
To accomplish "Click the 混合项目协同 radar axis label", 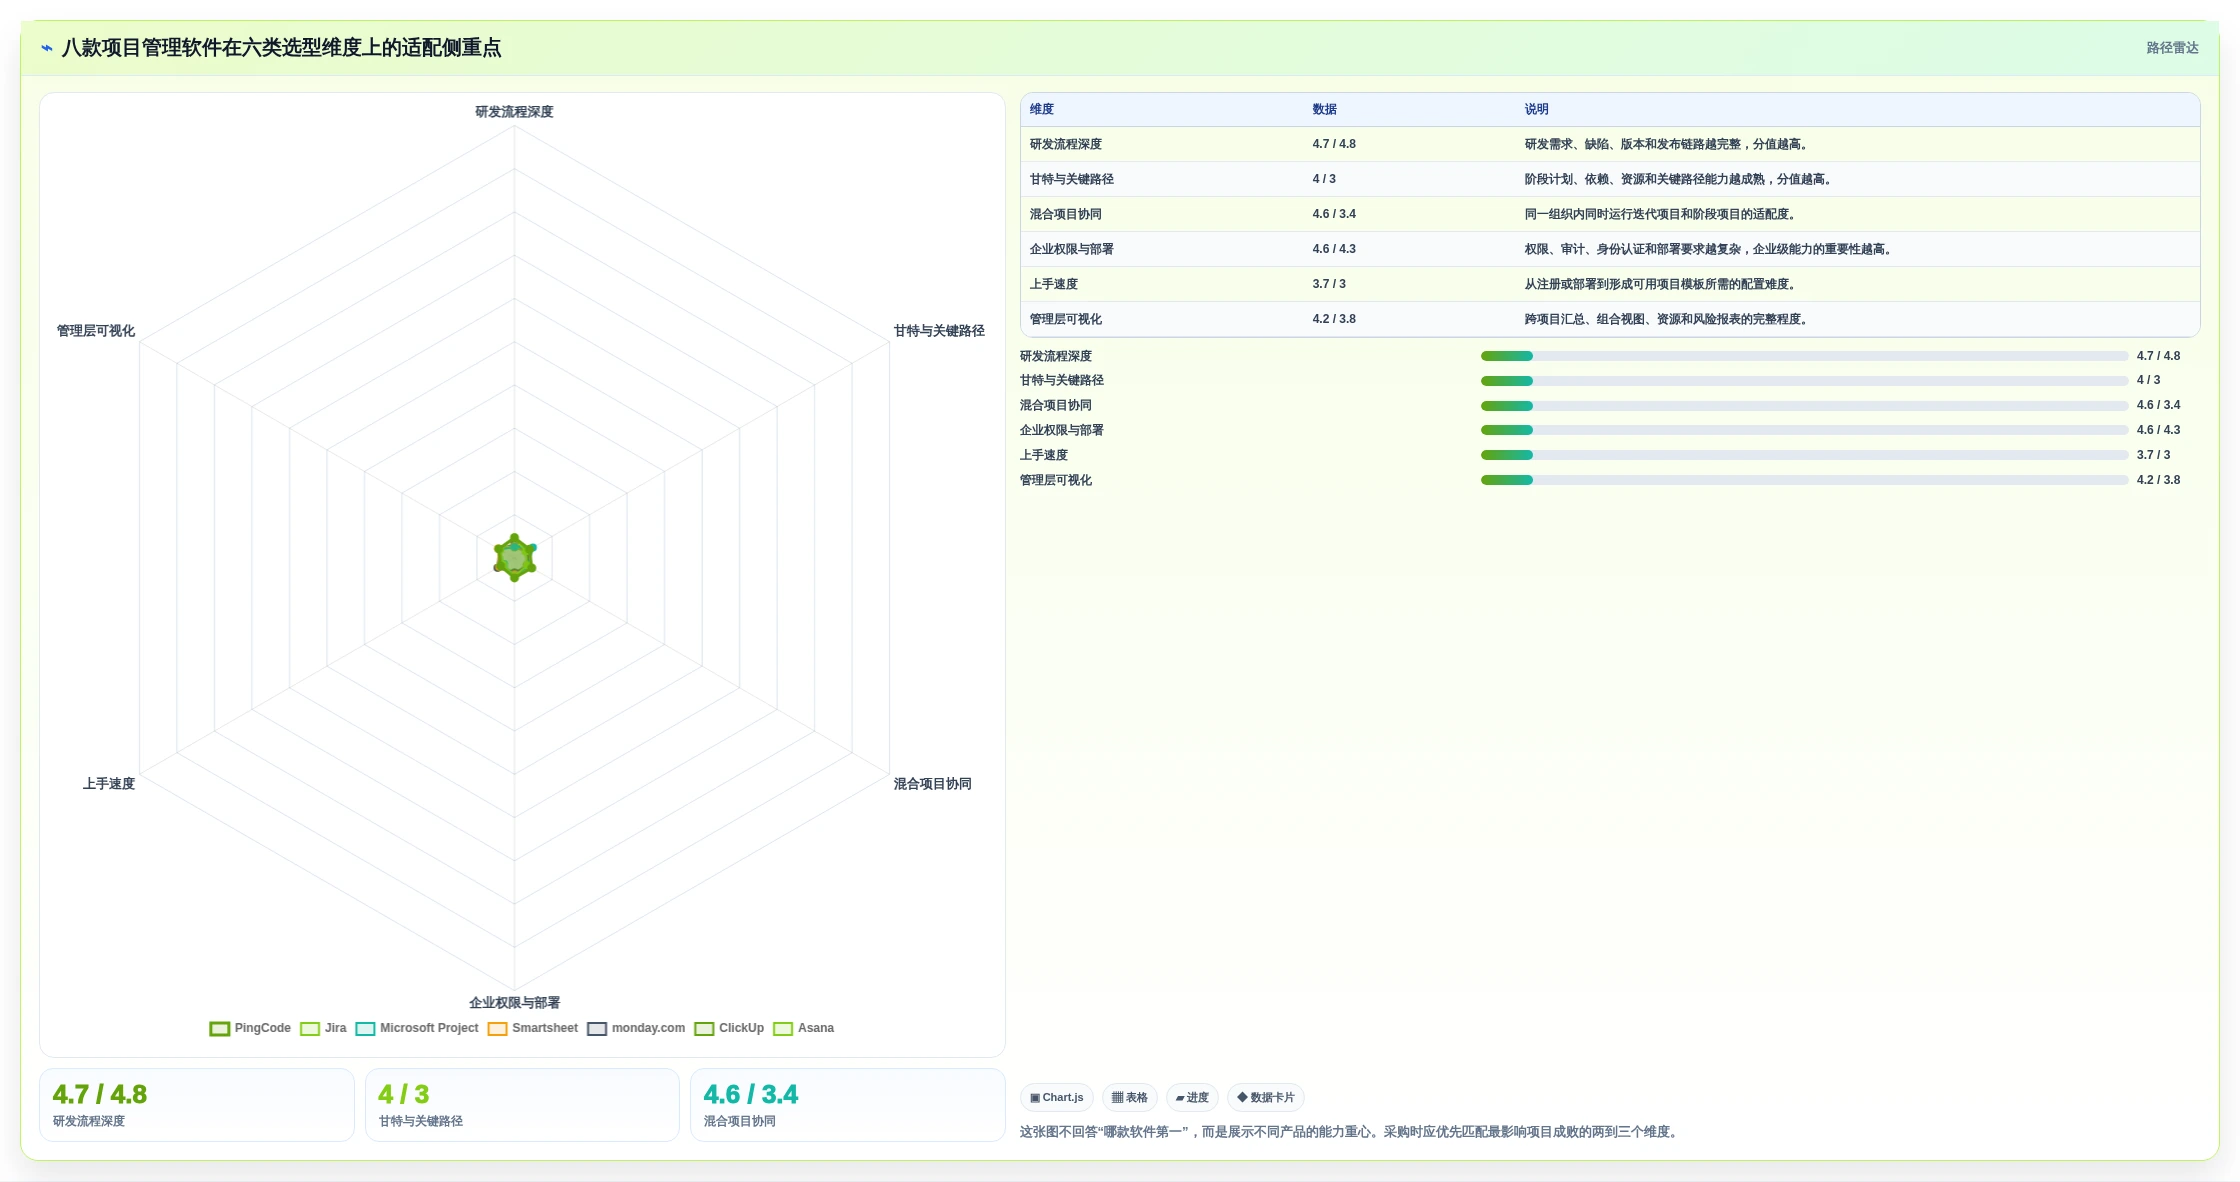I will tap(932, 784).
